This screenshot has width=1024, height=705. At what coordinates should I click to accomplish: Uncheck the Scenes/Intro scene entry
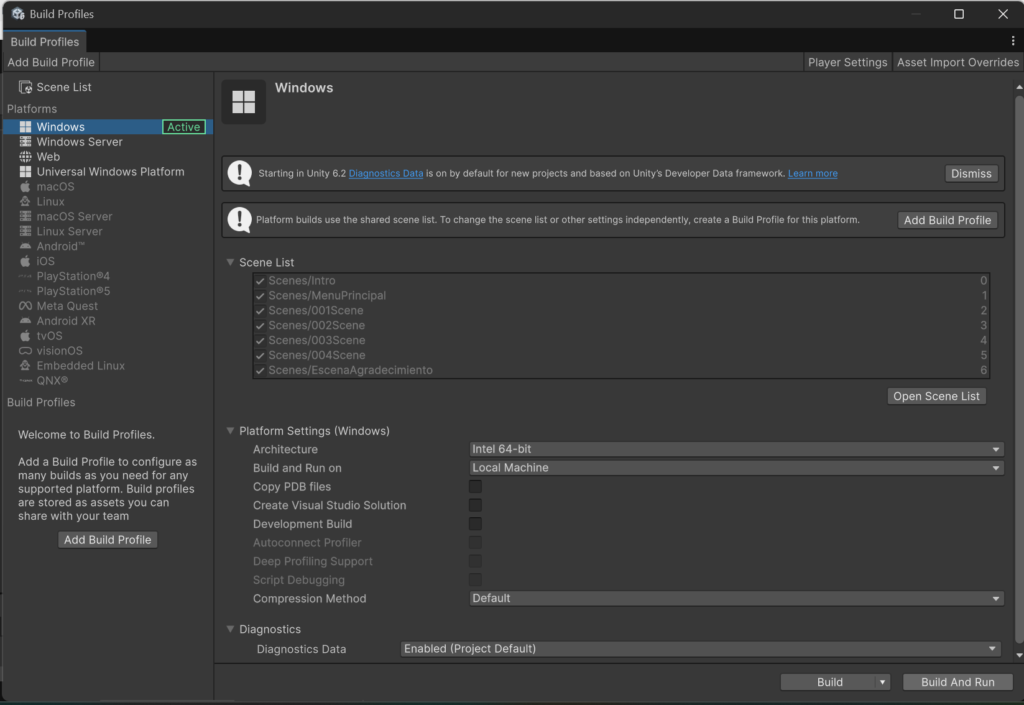pos(260,281)
